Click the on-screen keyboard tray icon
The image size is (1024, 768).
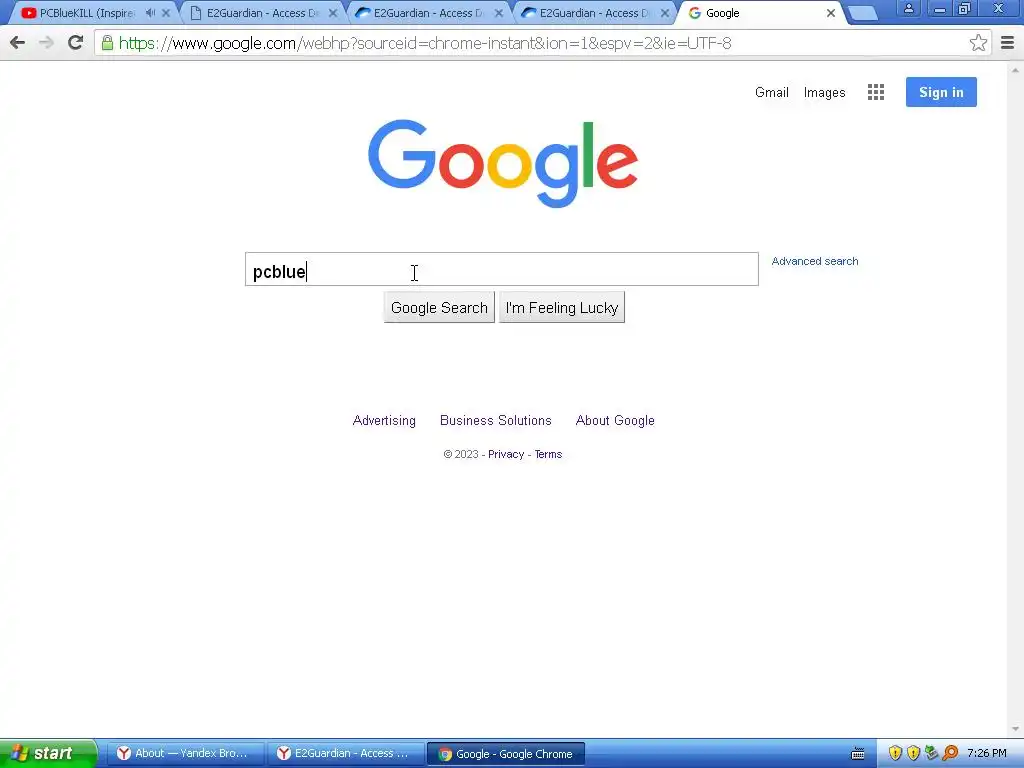[858, 754]
